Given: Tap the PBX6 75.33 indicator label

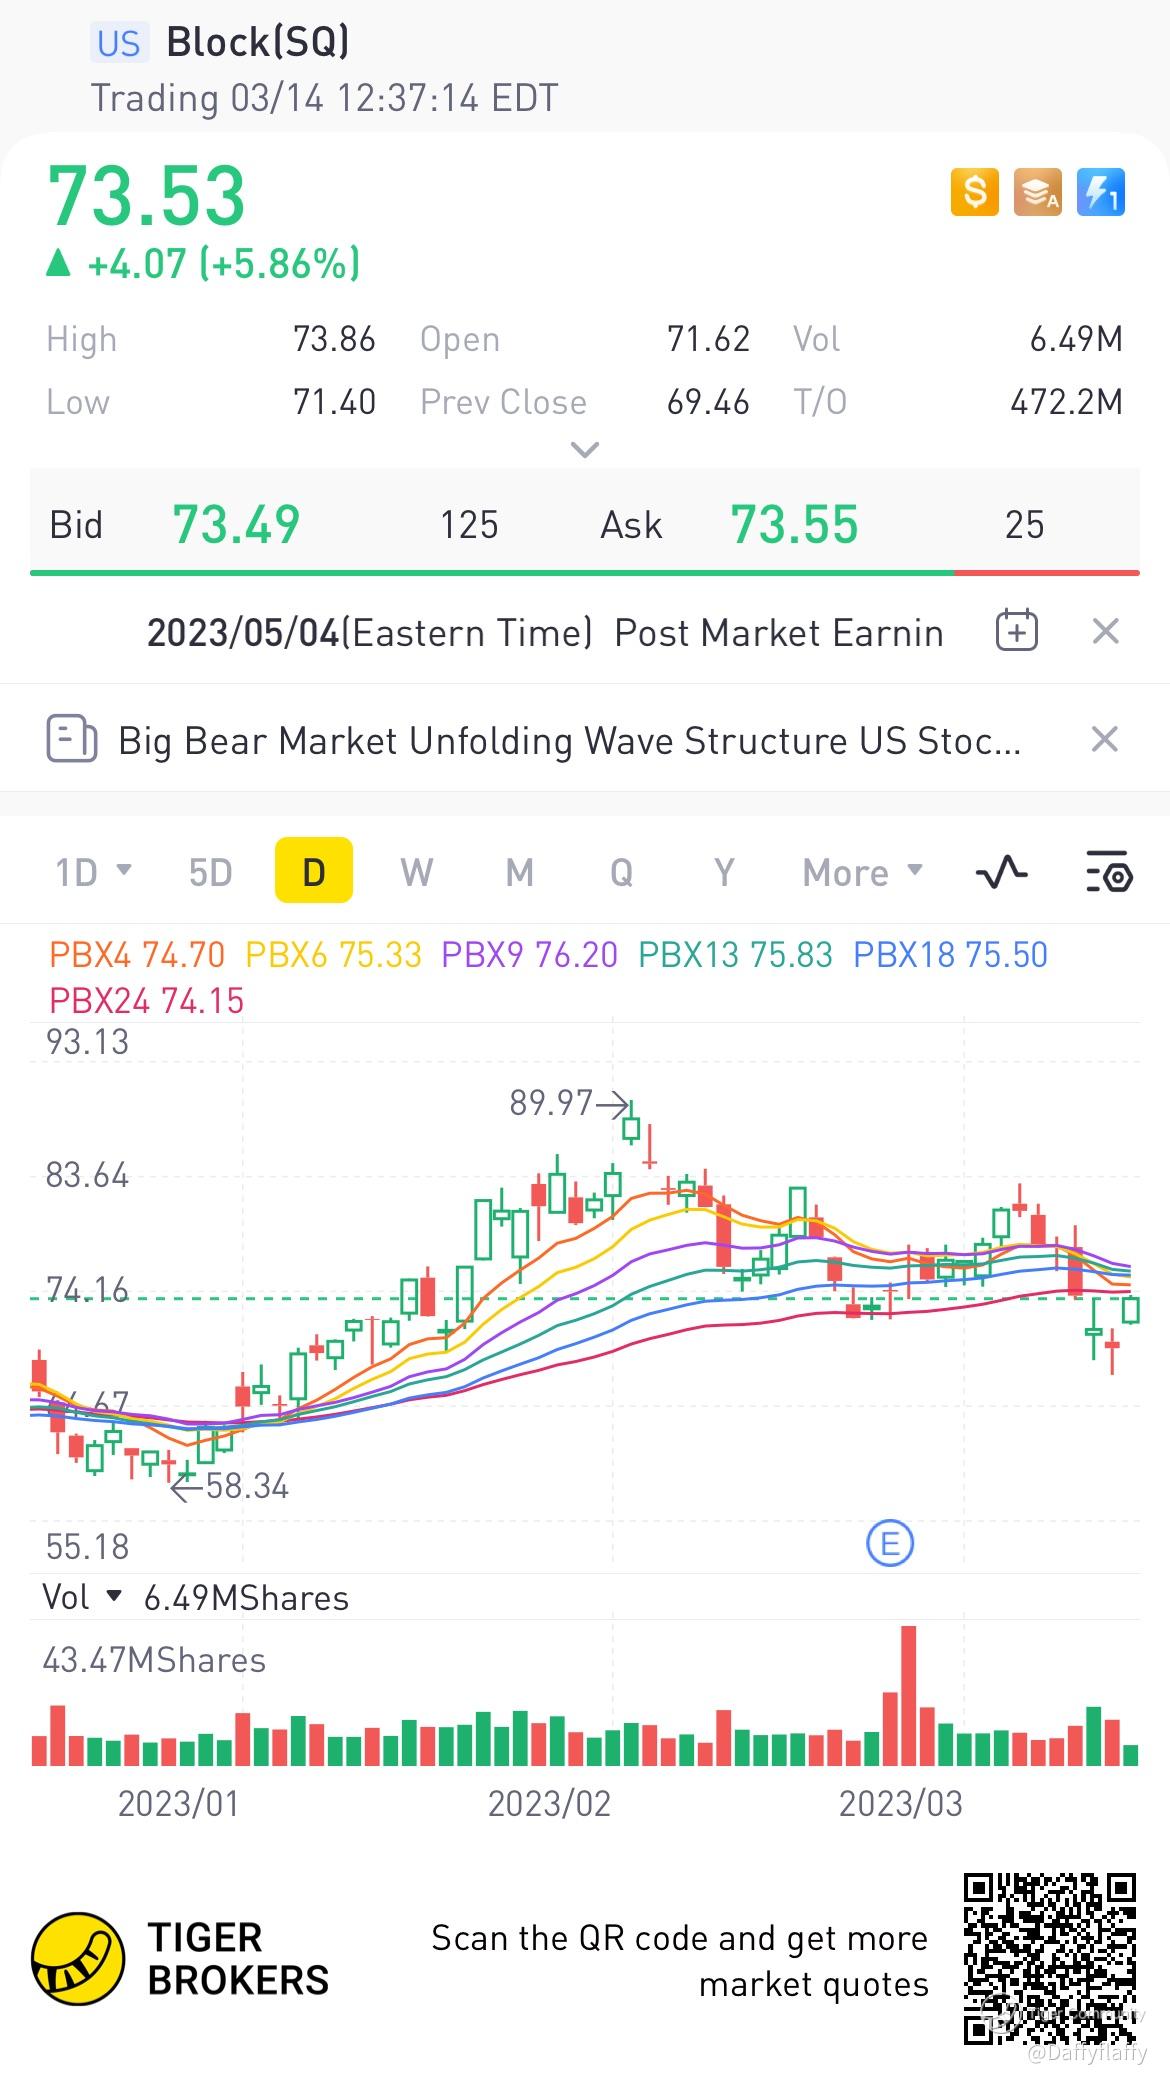Looking at the screenshot, I should (x=333, y=955).
